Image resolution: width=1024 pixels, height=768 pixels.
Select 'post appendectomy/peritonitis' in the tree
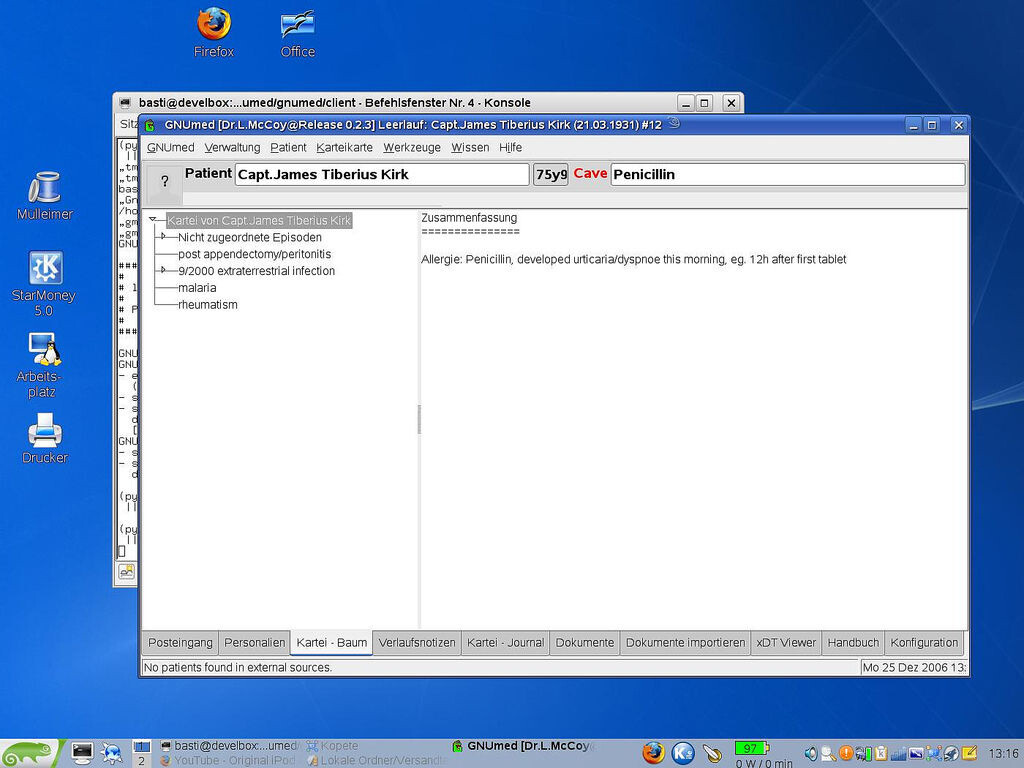[255, 254]
